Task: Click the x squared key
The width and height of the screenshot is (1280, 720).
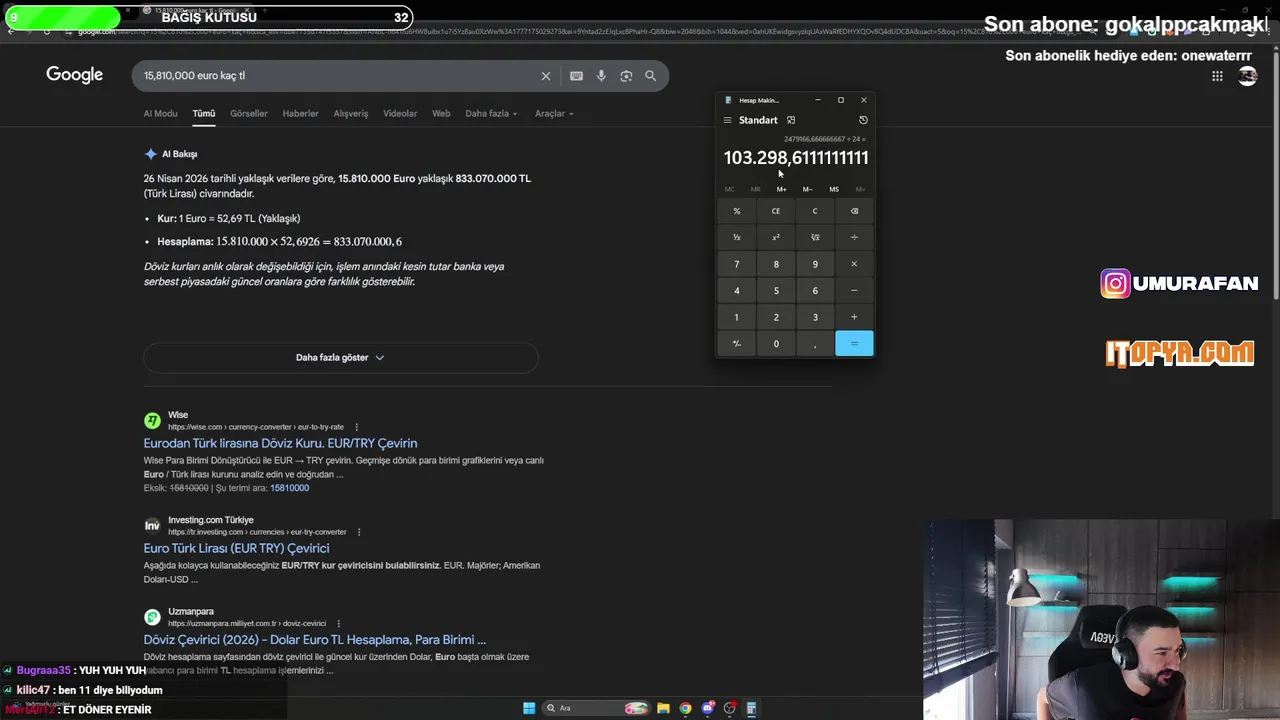Action: tap(776, 237)
